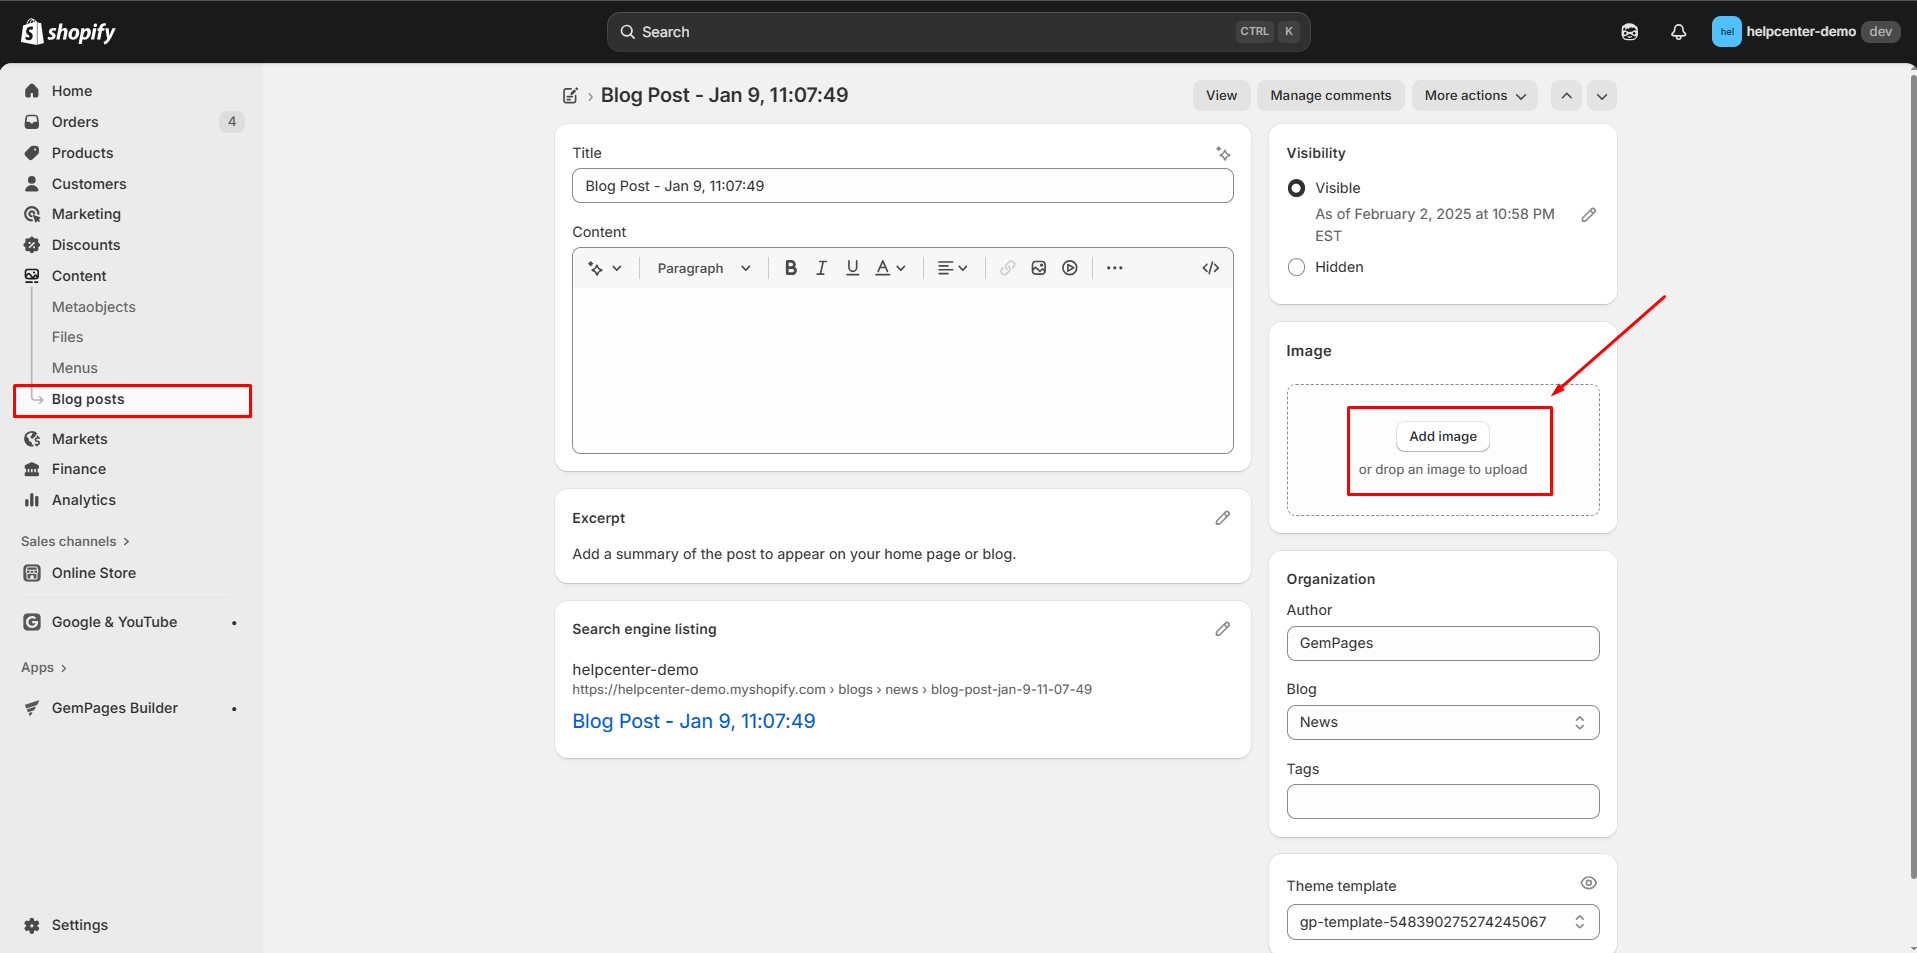
Task: Click the Add image button
Action: click(1442, 436)
